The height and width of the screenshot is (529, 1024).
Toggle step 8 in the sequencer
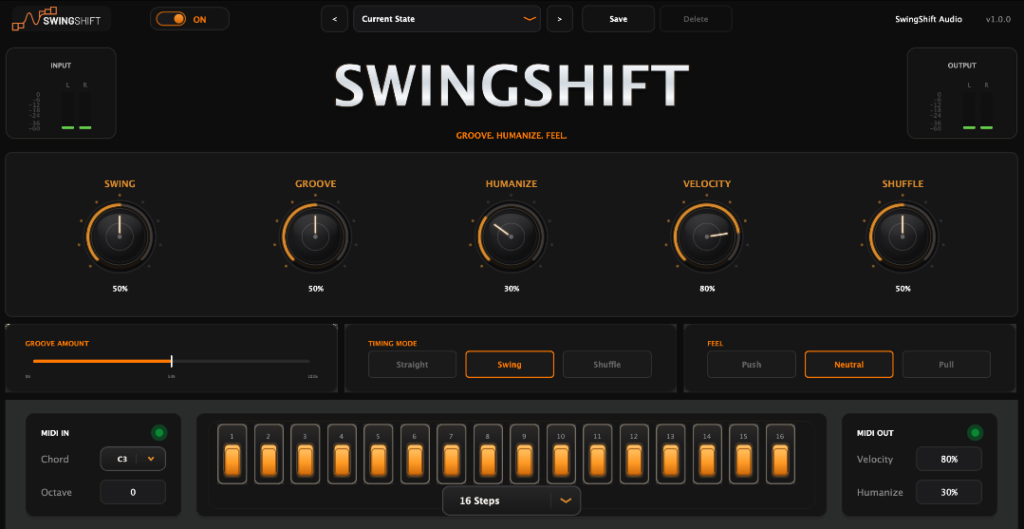(488, 454)
